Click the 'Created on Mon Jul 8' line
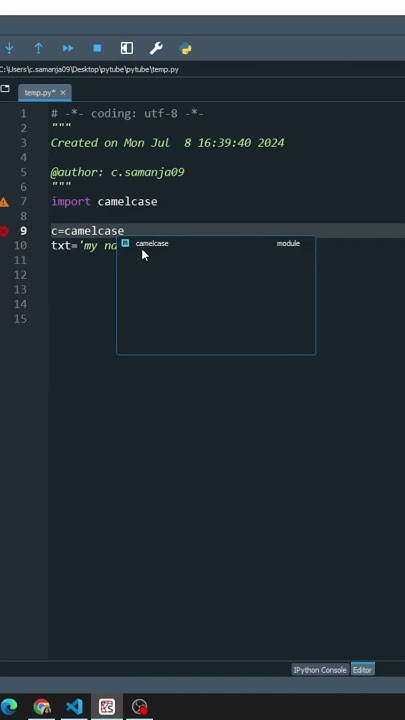The height and width of the screenshot is (720, 405). click(168, 143)
